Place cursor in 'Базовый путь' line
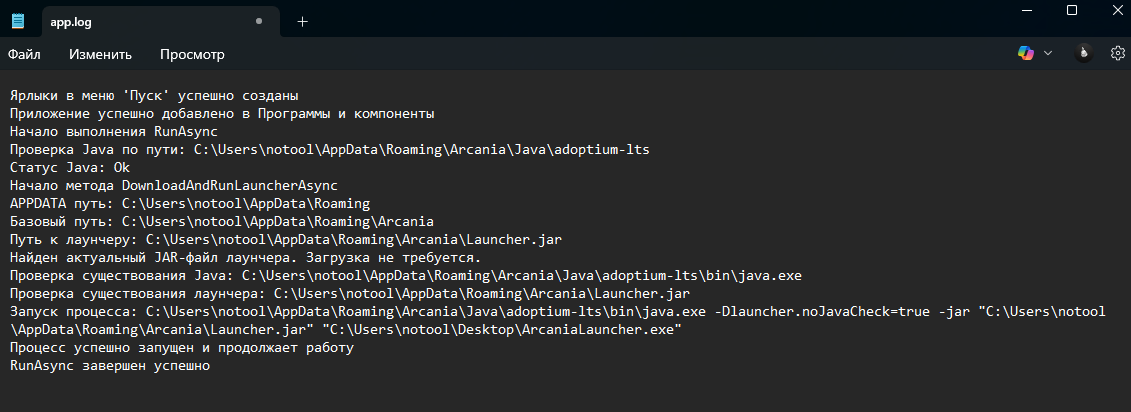The height and width of the screenshot is (412, 1131). click(x=222, y=222)
